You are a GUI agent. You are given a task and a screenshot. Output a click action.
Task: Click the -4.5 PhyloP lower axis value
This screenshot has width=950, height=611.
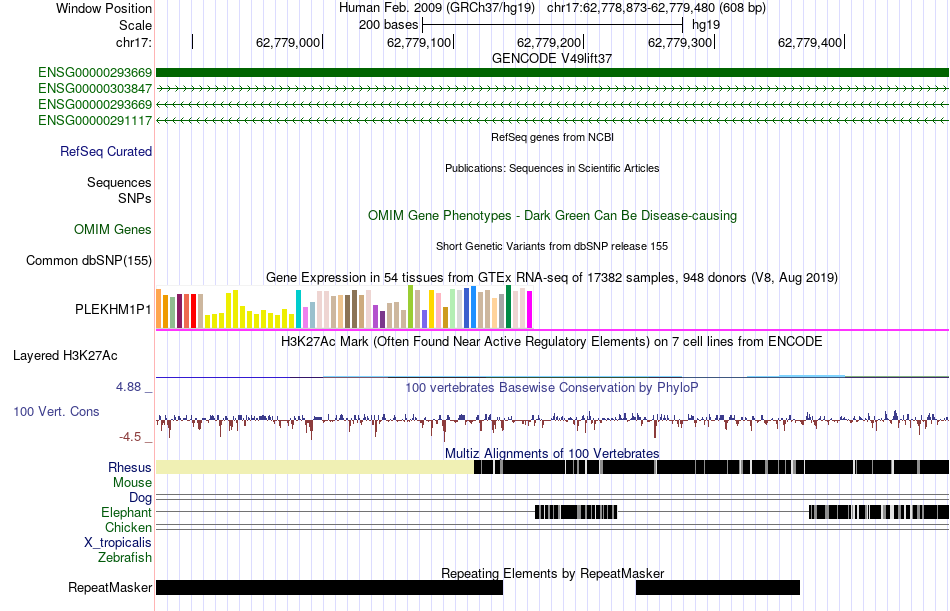tap(130, 437)
